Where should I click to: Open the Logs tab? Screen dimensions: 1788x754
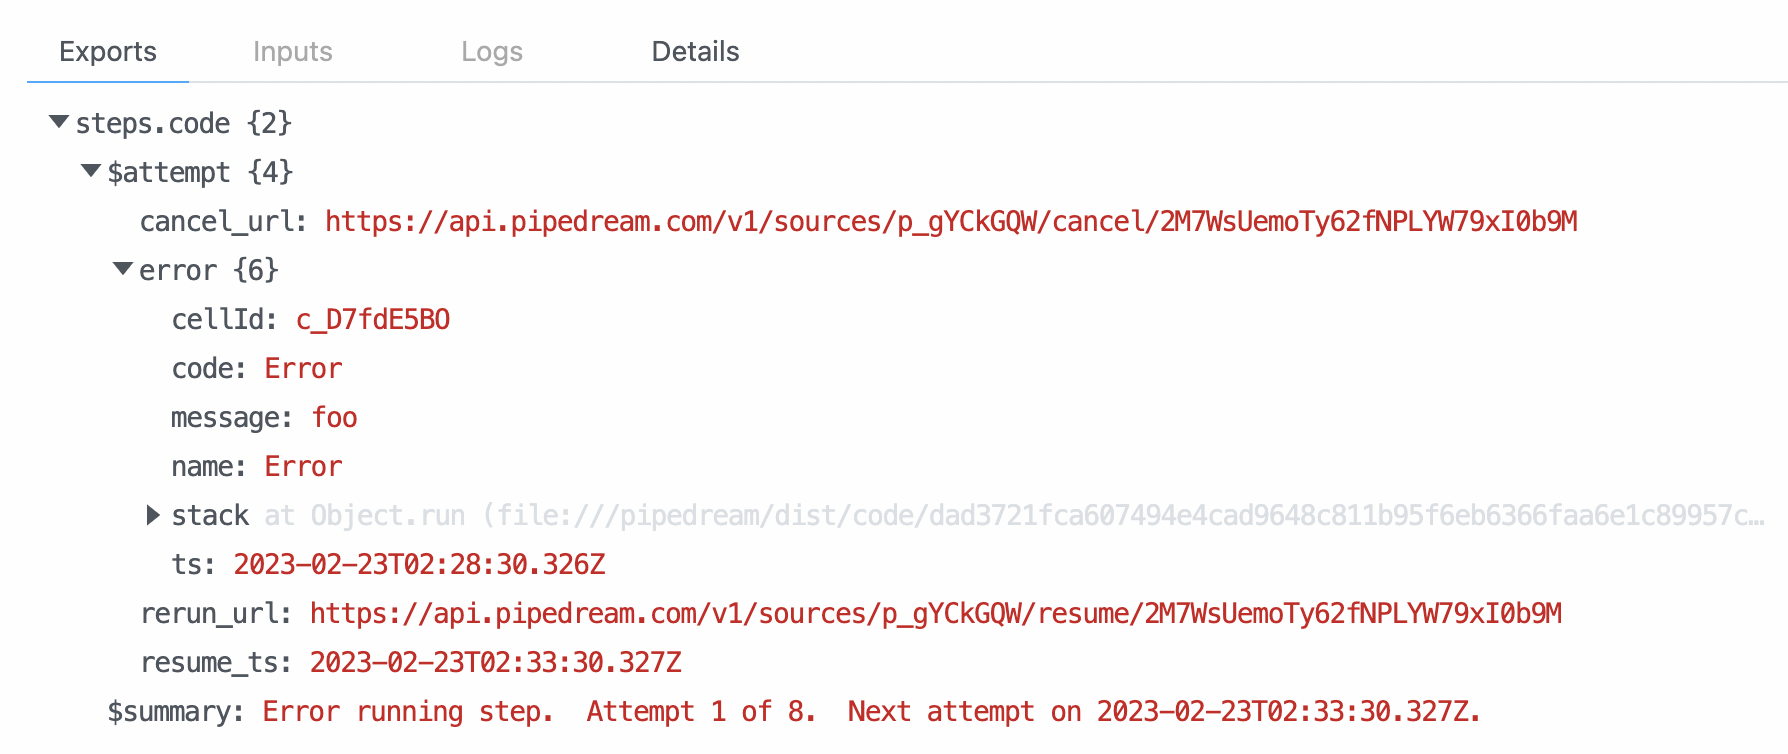click(x=492, y=51)
